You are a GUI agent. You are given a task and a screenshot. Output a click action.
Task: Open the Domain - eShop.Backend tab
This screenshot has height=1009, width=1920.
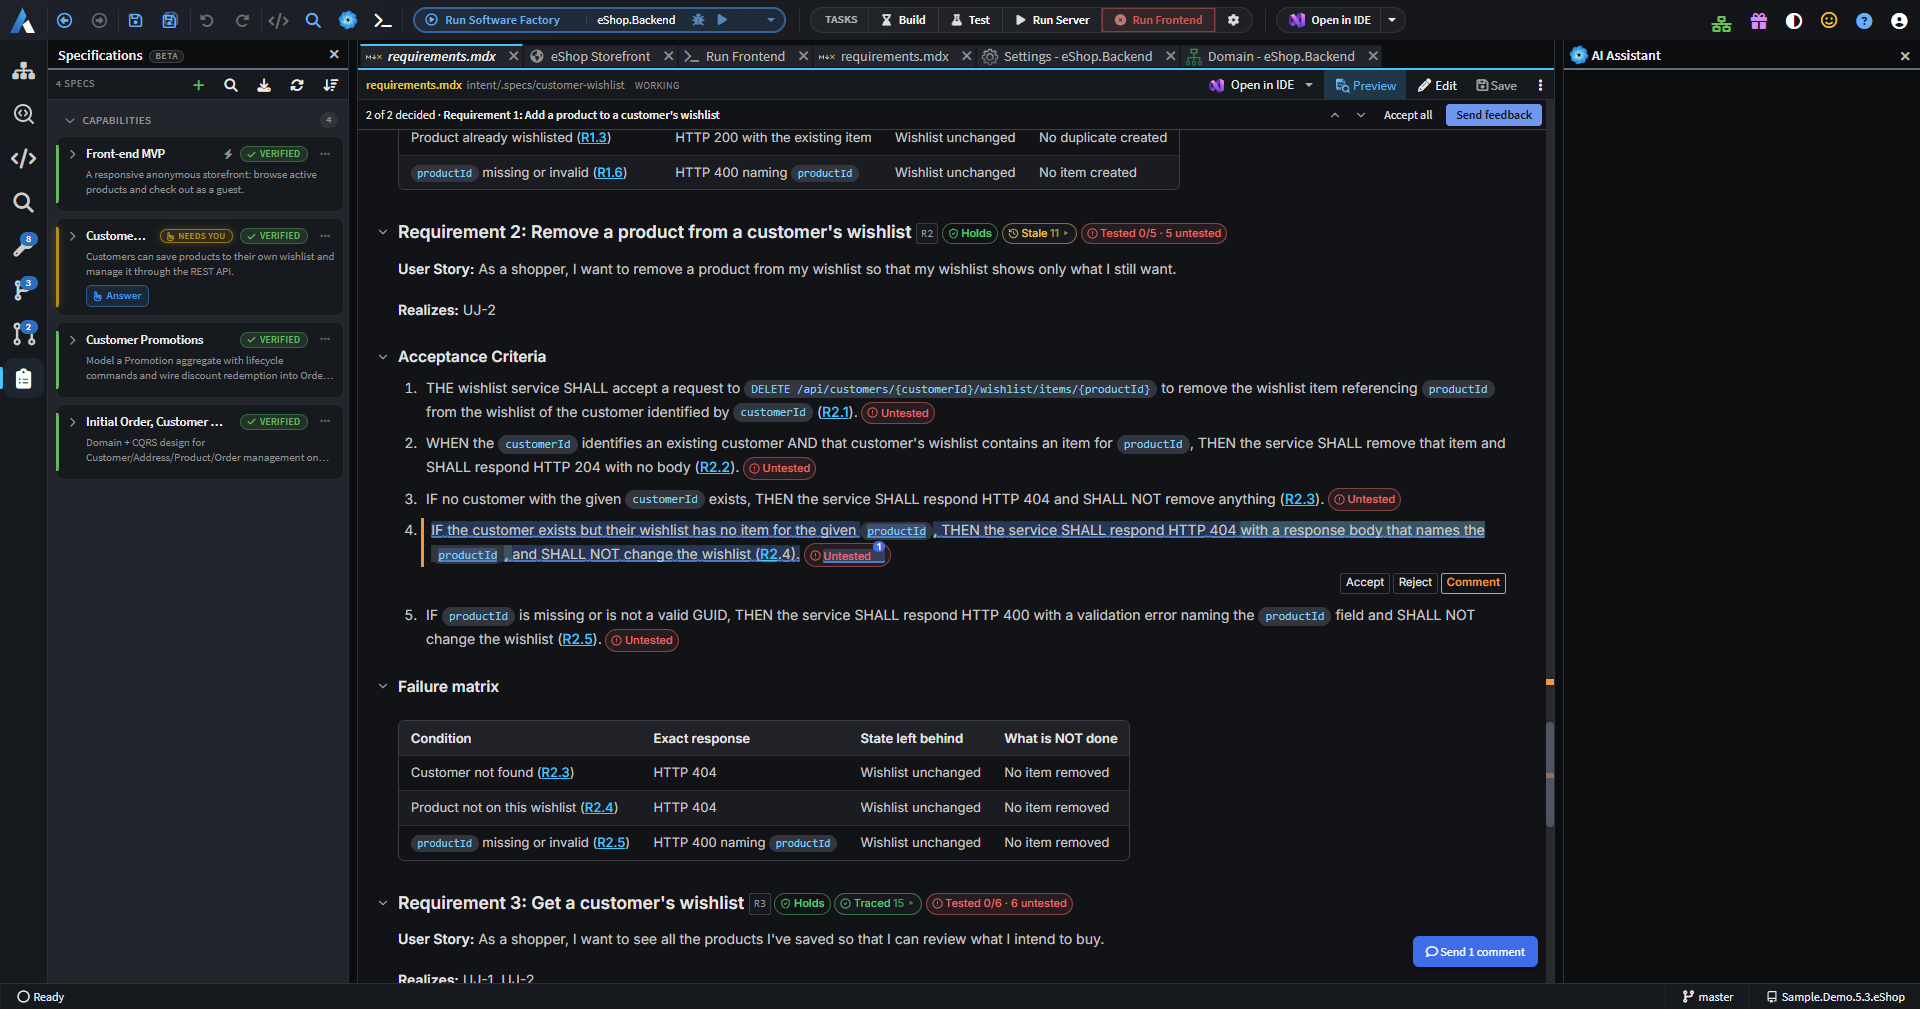1280,57
